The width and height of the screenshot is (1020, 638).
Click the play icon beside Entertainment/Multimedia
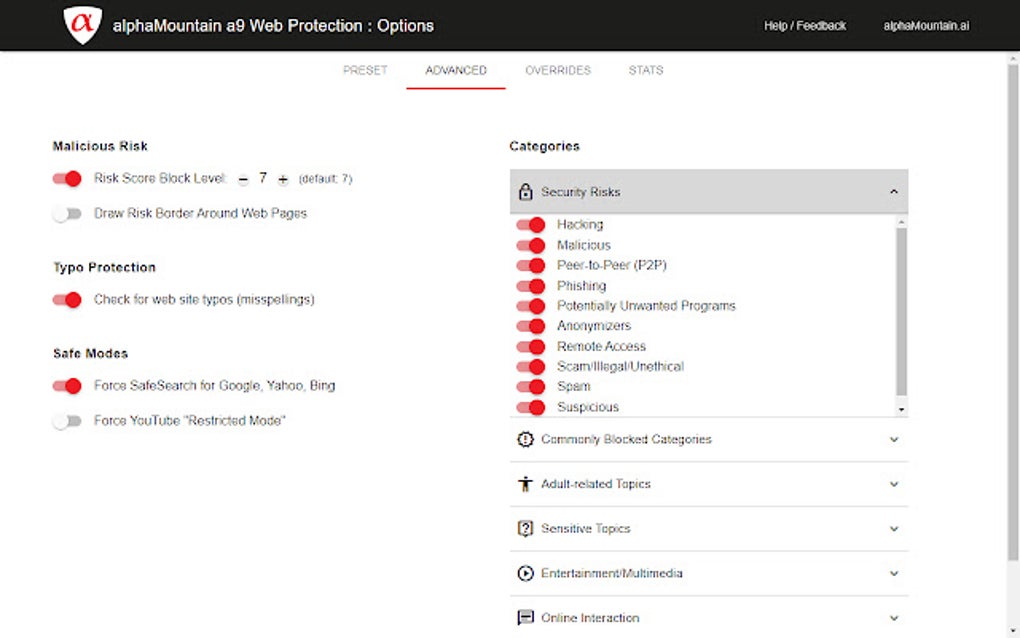(x=524, y=573)
